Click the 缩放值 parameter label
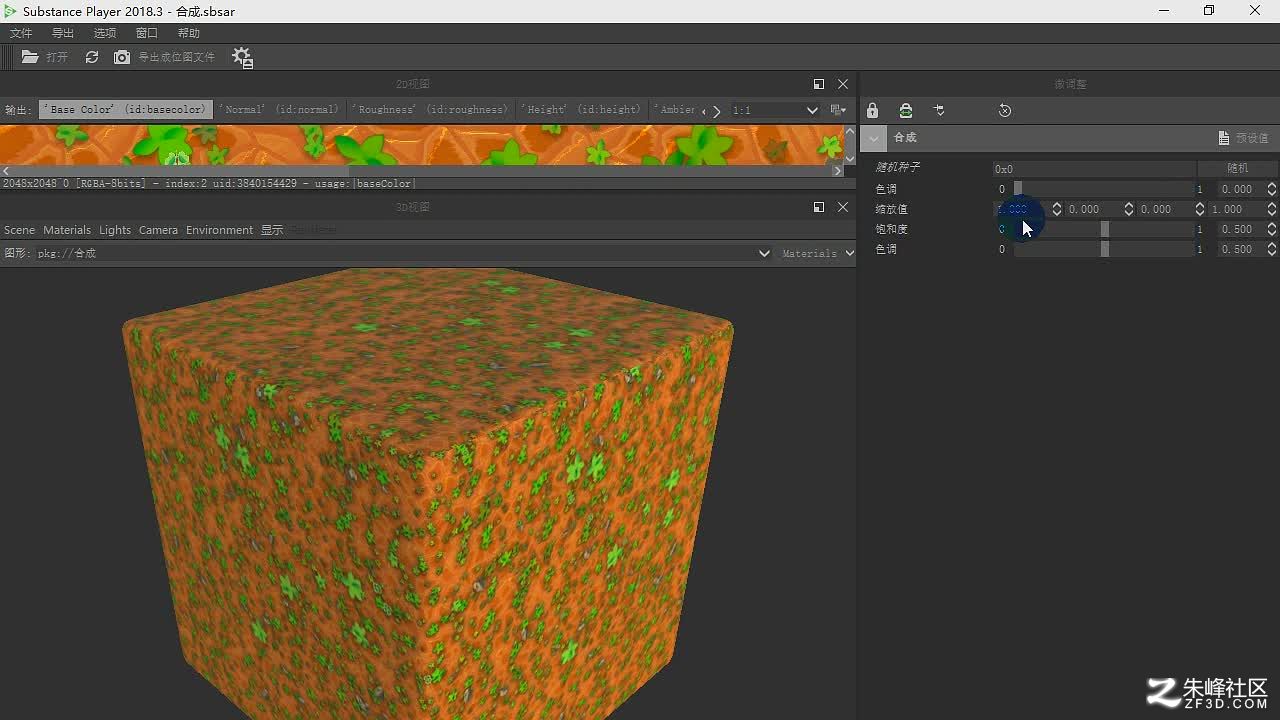This screenshot has width=1280, height=720. point(891,209)
